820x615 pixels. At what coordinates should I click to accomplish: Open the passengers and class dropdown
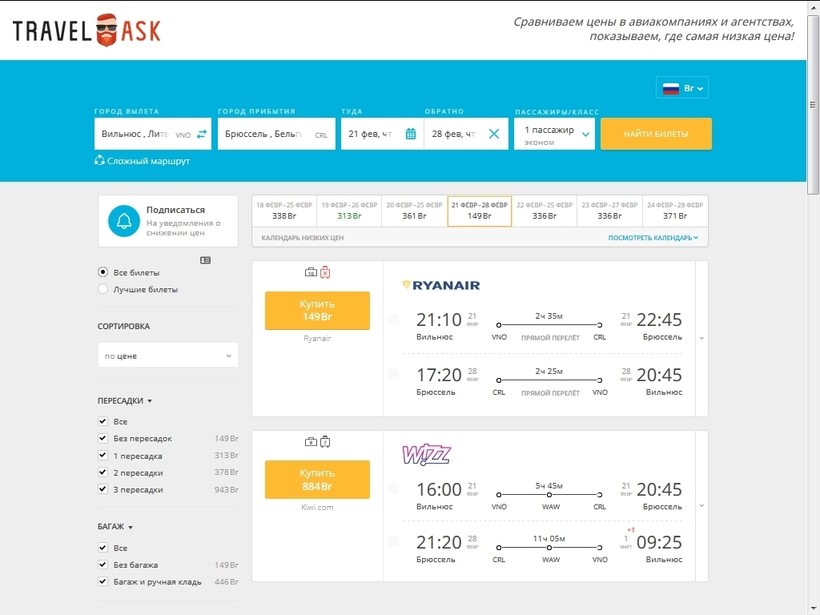tap(554, 134)
